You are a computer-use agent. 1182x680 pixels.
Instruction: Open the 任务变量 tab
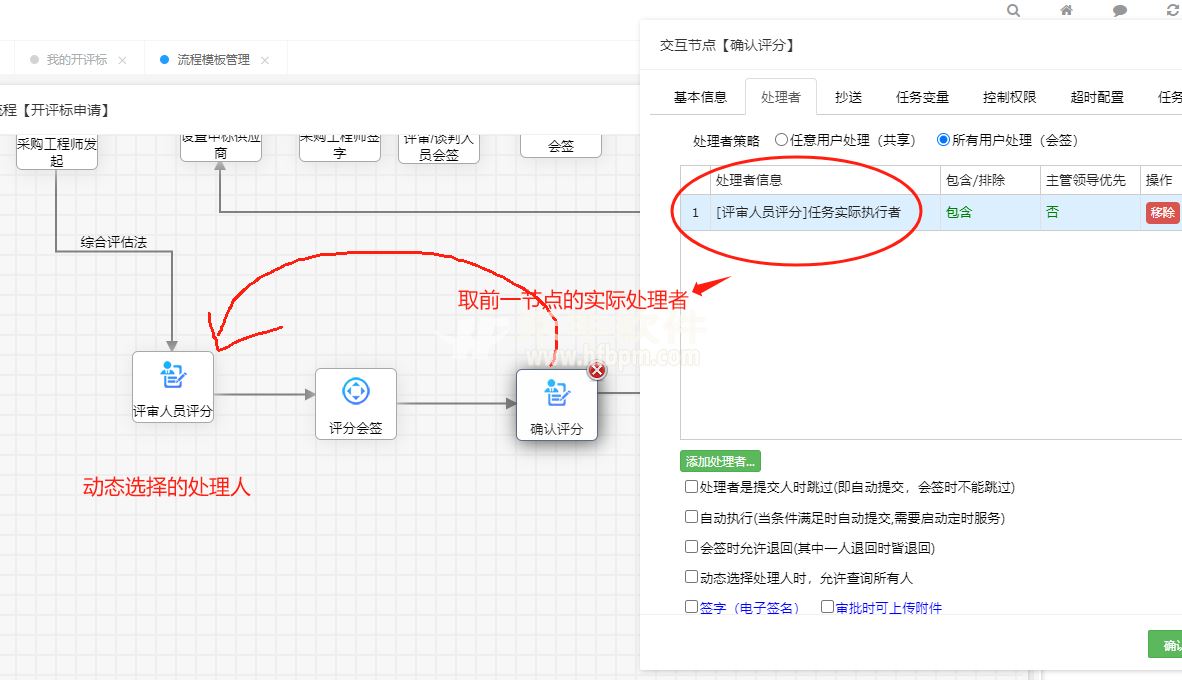pos(922,97)
